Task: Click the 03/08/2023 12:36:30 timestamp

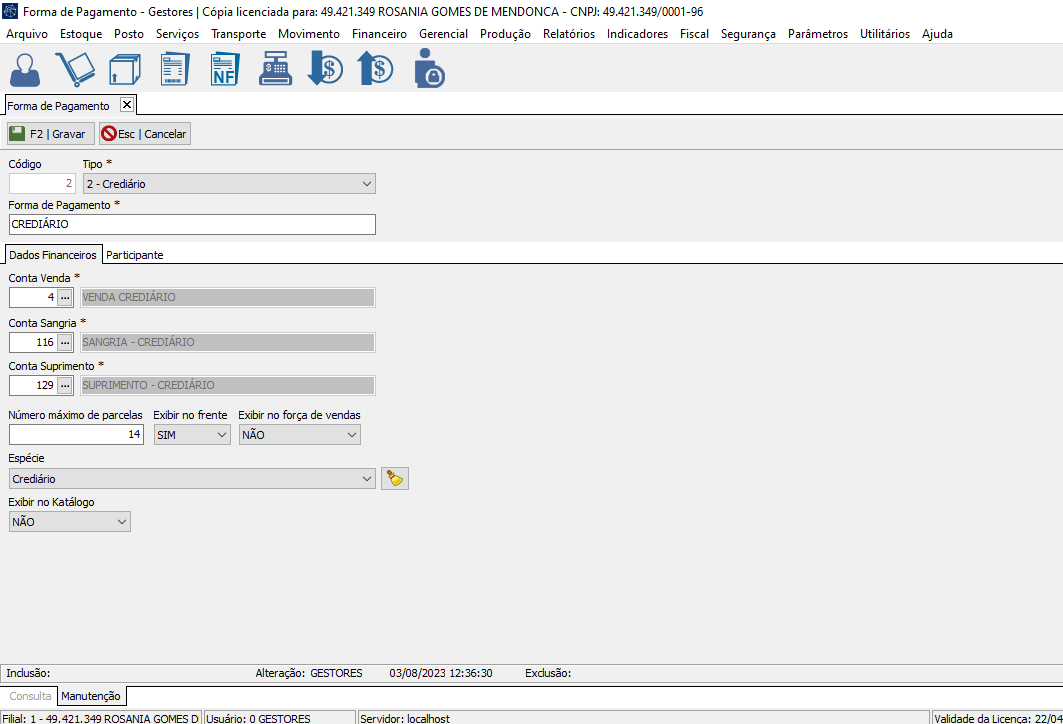Action: 441,673
